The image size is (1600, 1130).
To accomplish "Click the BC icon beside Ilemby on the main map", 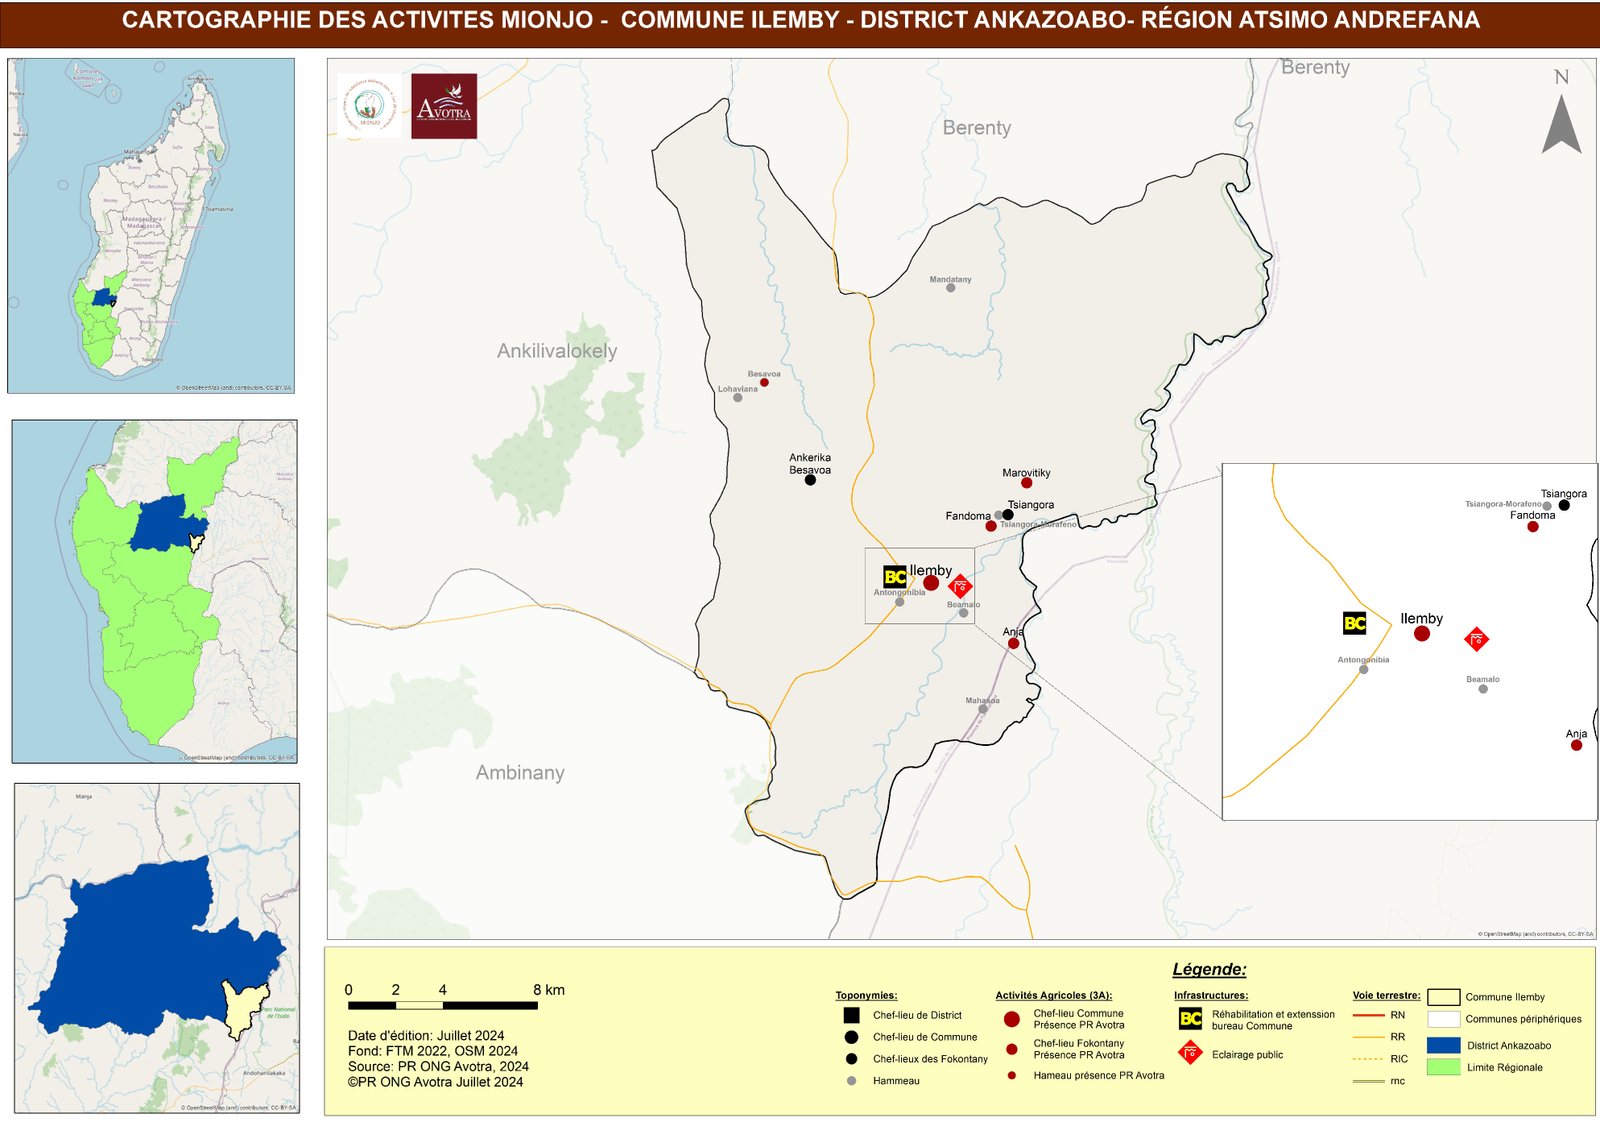I will coord(895,577).
